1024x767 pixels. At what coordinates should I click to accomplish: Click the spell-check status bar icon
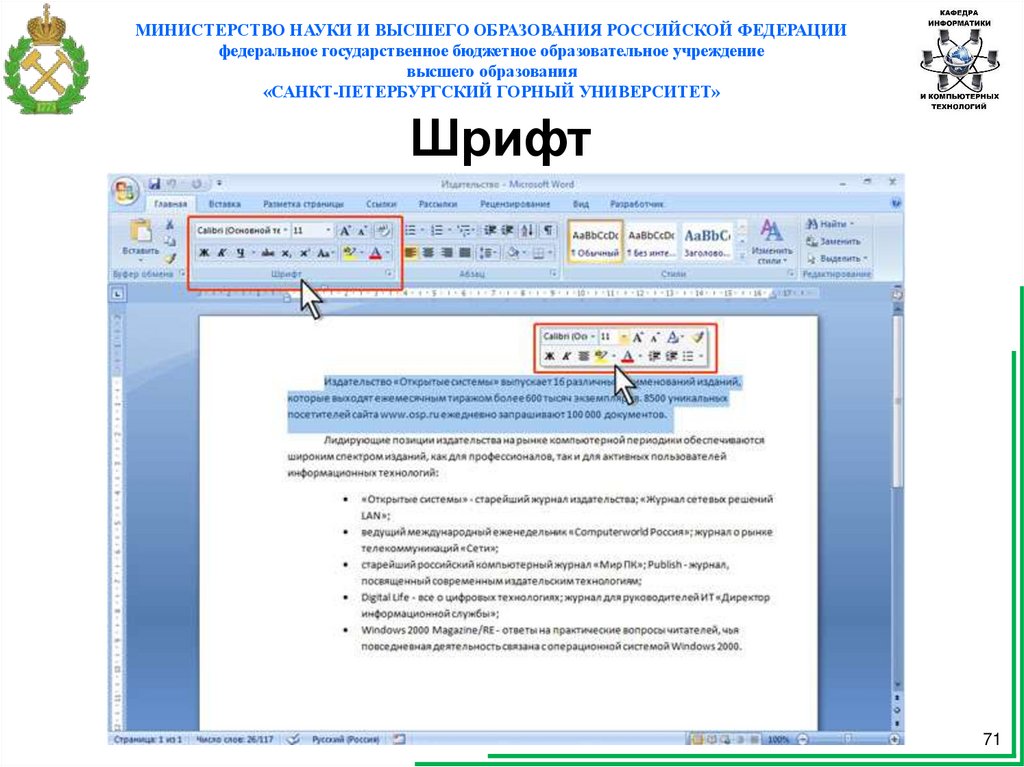[294, 740]
